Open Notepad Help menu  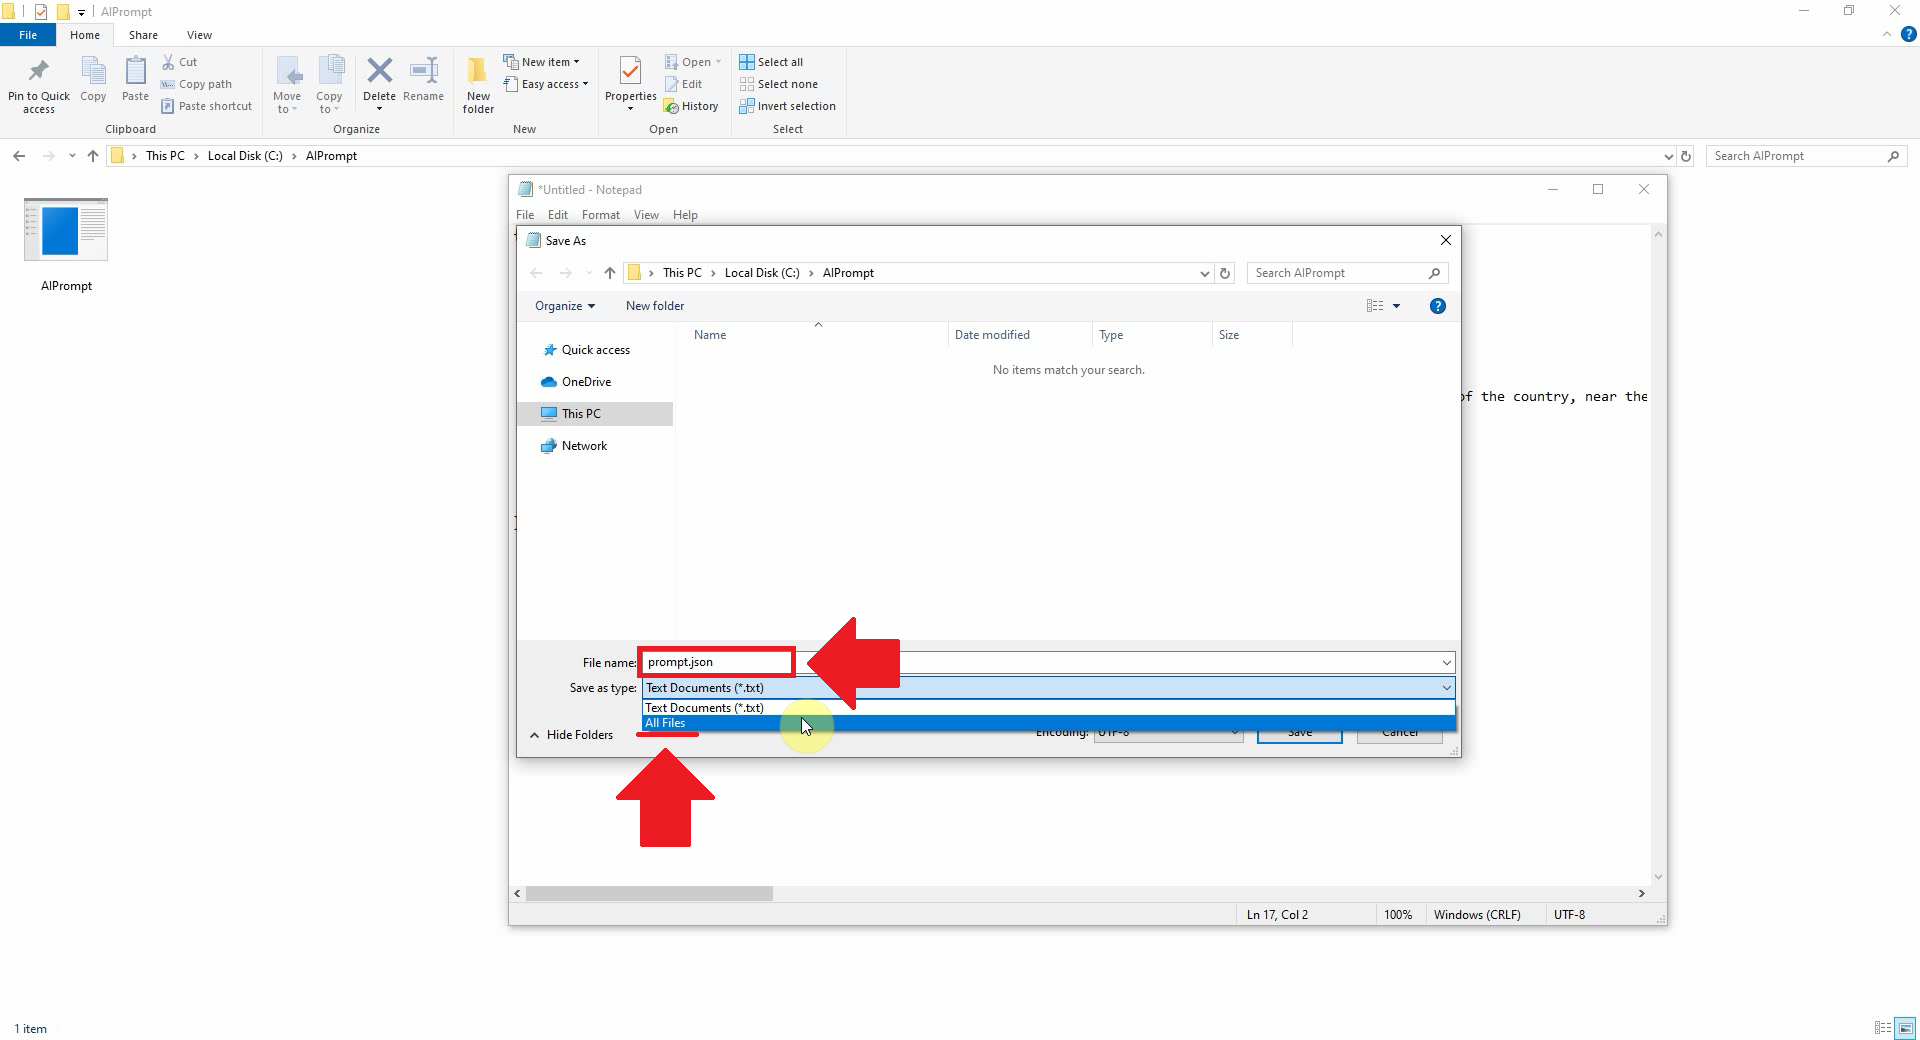(685, 215)
